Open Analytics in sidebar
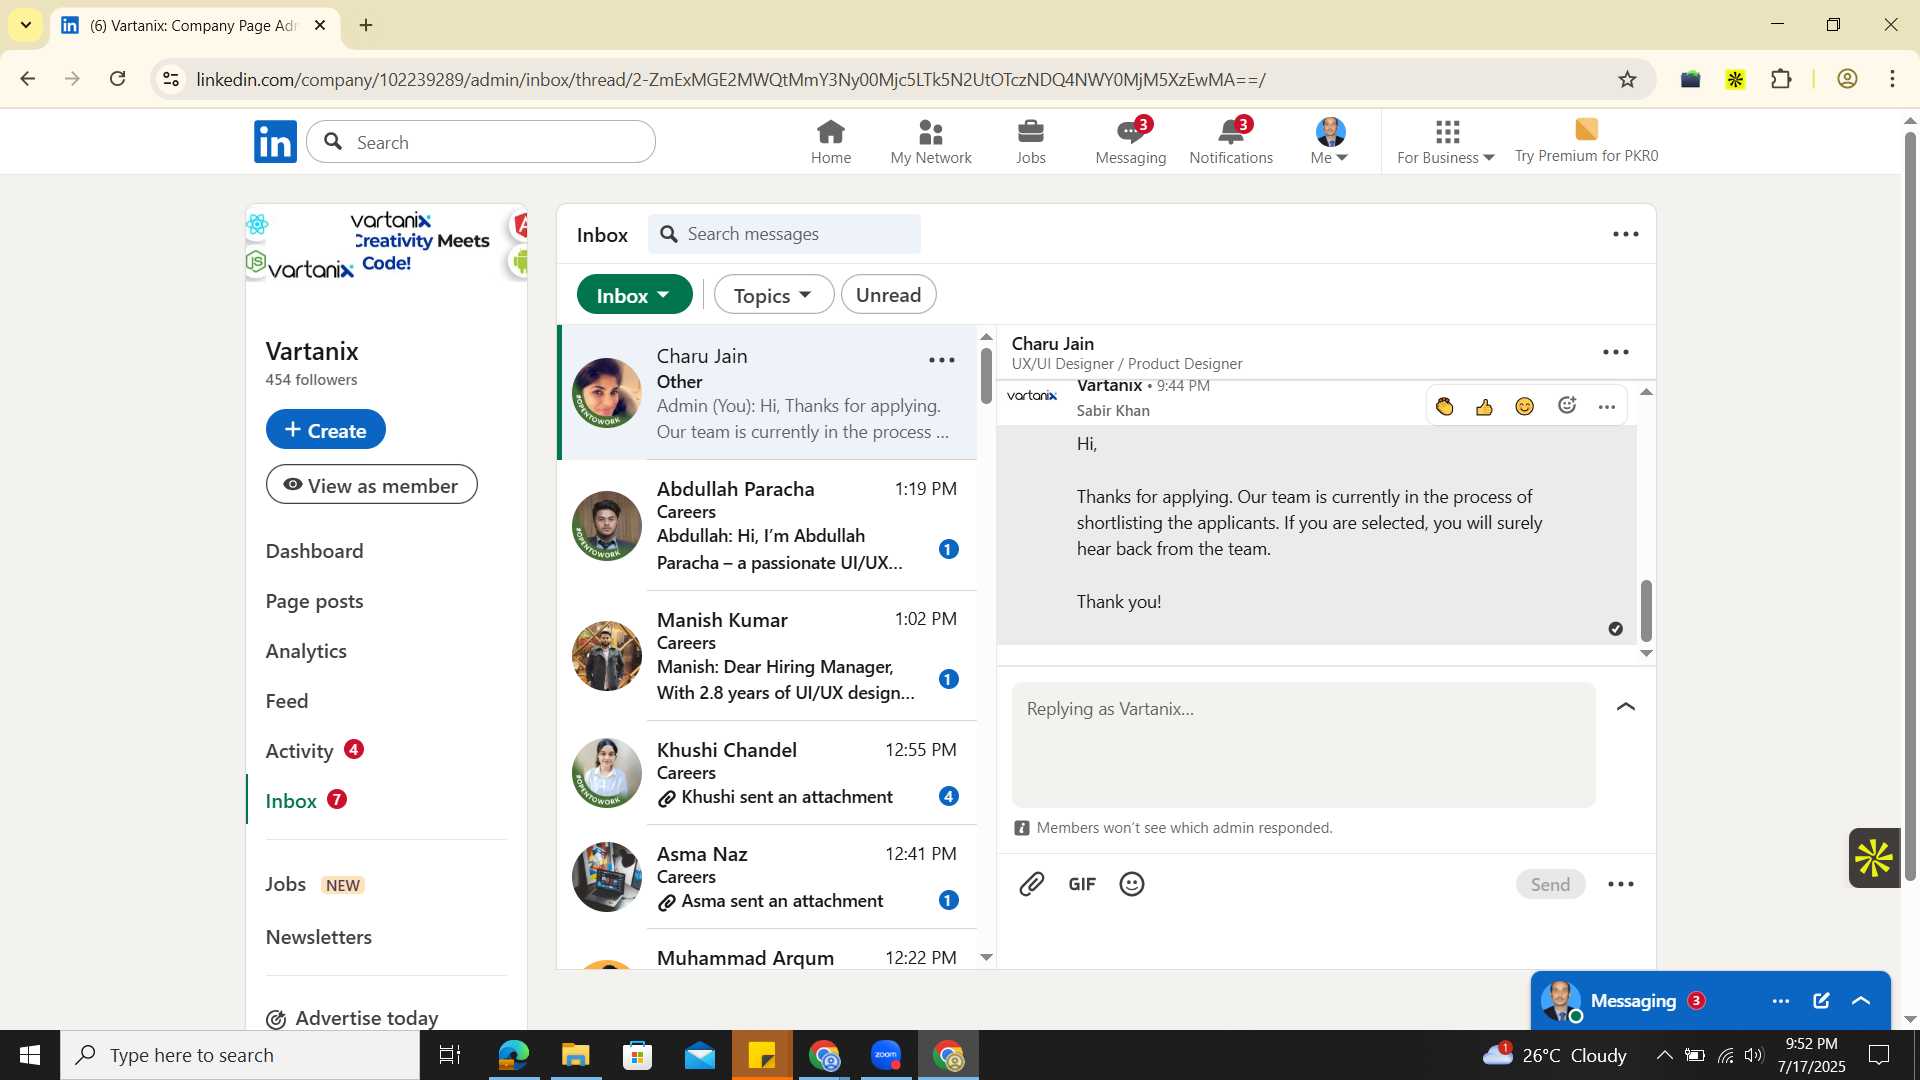 coord(306,651)
